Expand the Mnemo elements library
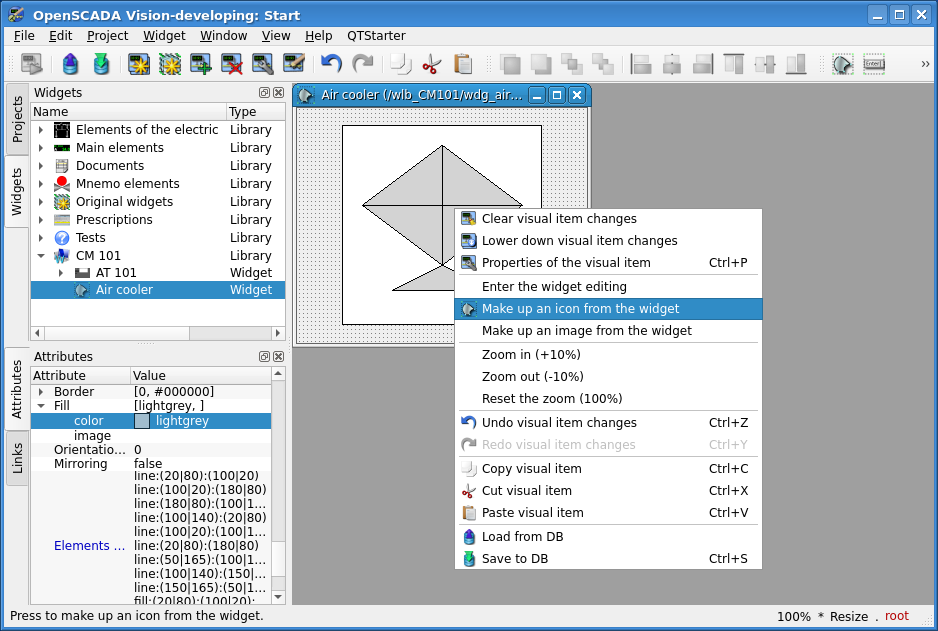The height and width of the screenshot is (631, 938). (41, 184)
